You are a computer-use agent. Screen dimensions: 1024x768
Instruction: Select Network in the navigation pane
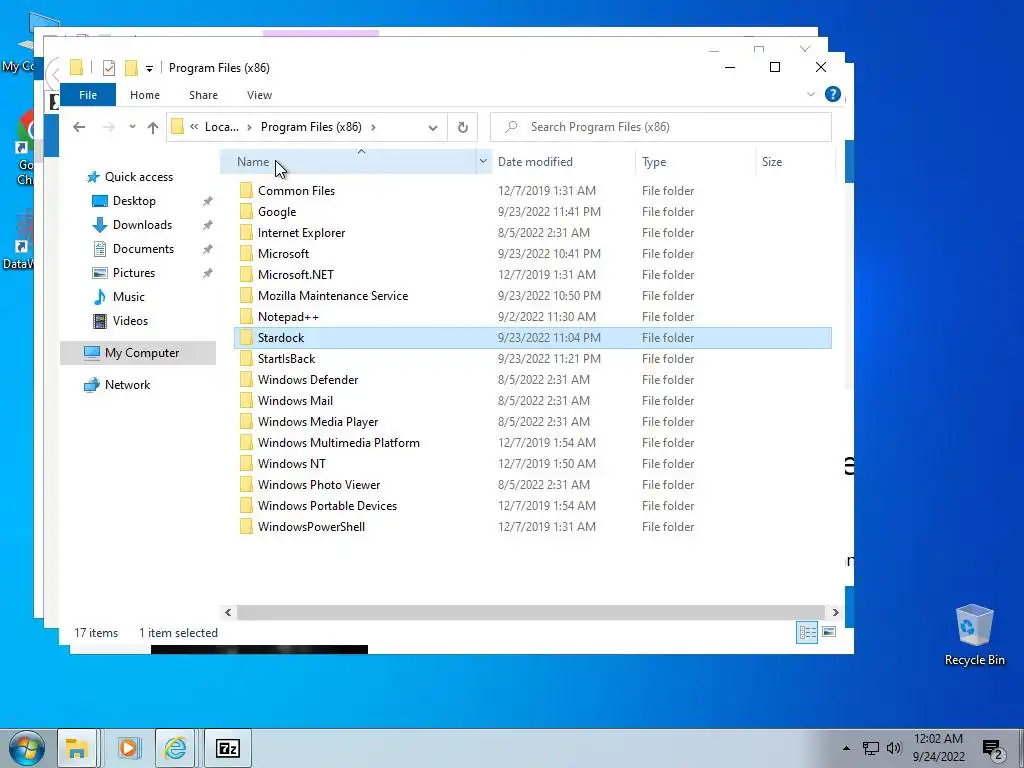[127, 385]
